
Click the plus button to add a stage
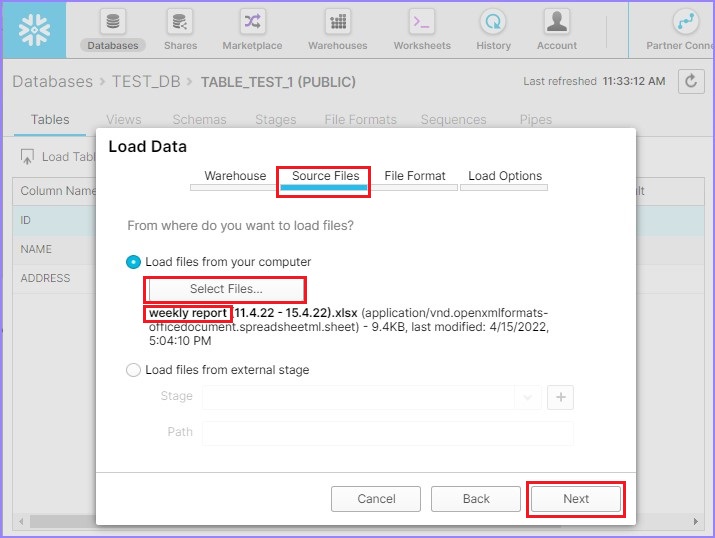tap(560, 397)
